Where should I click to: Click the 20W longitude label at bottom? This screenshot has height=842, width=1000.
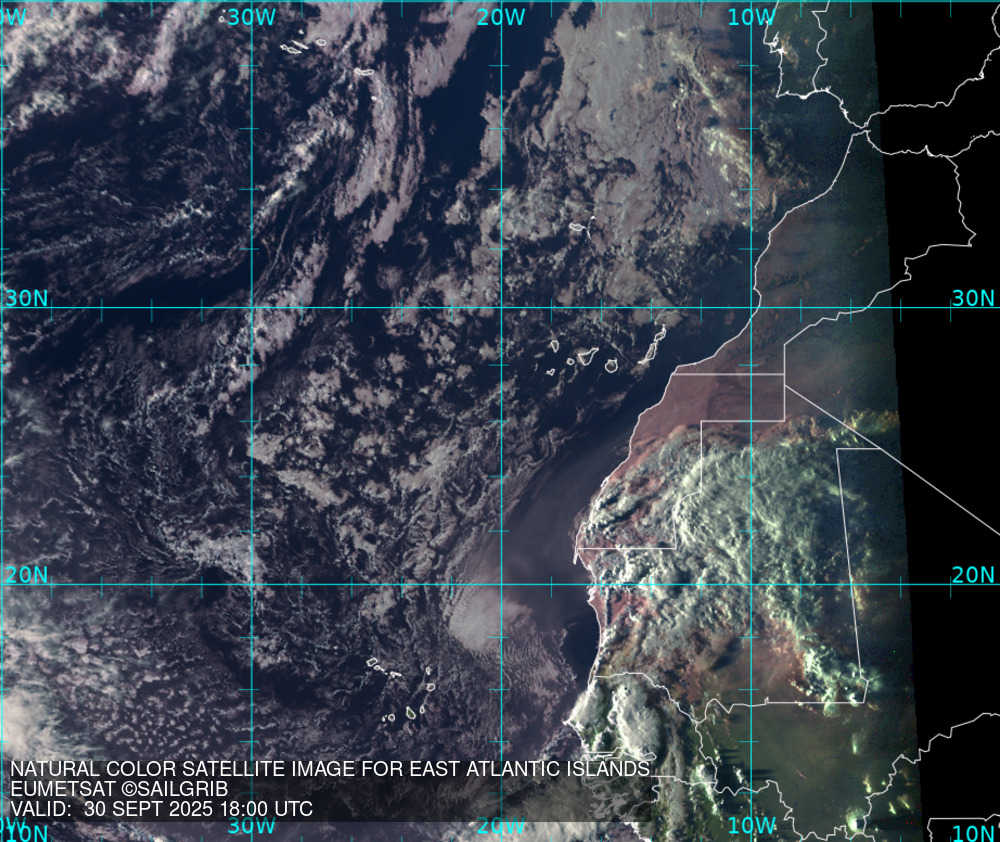501,826
